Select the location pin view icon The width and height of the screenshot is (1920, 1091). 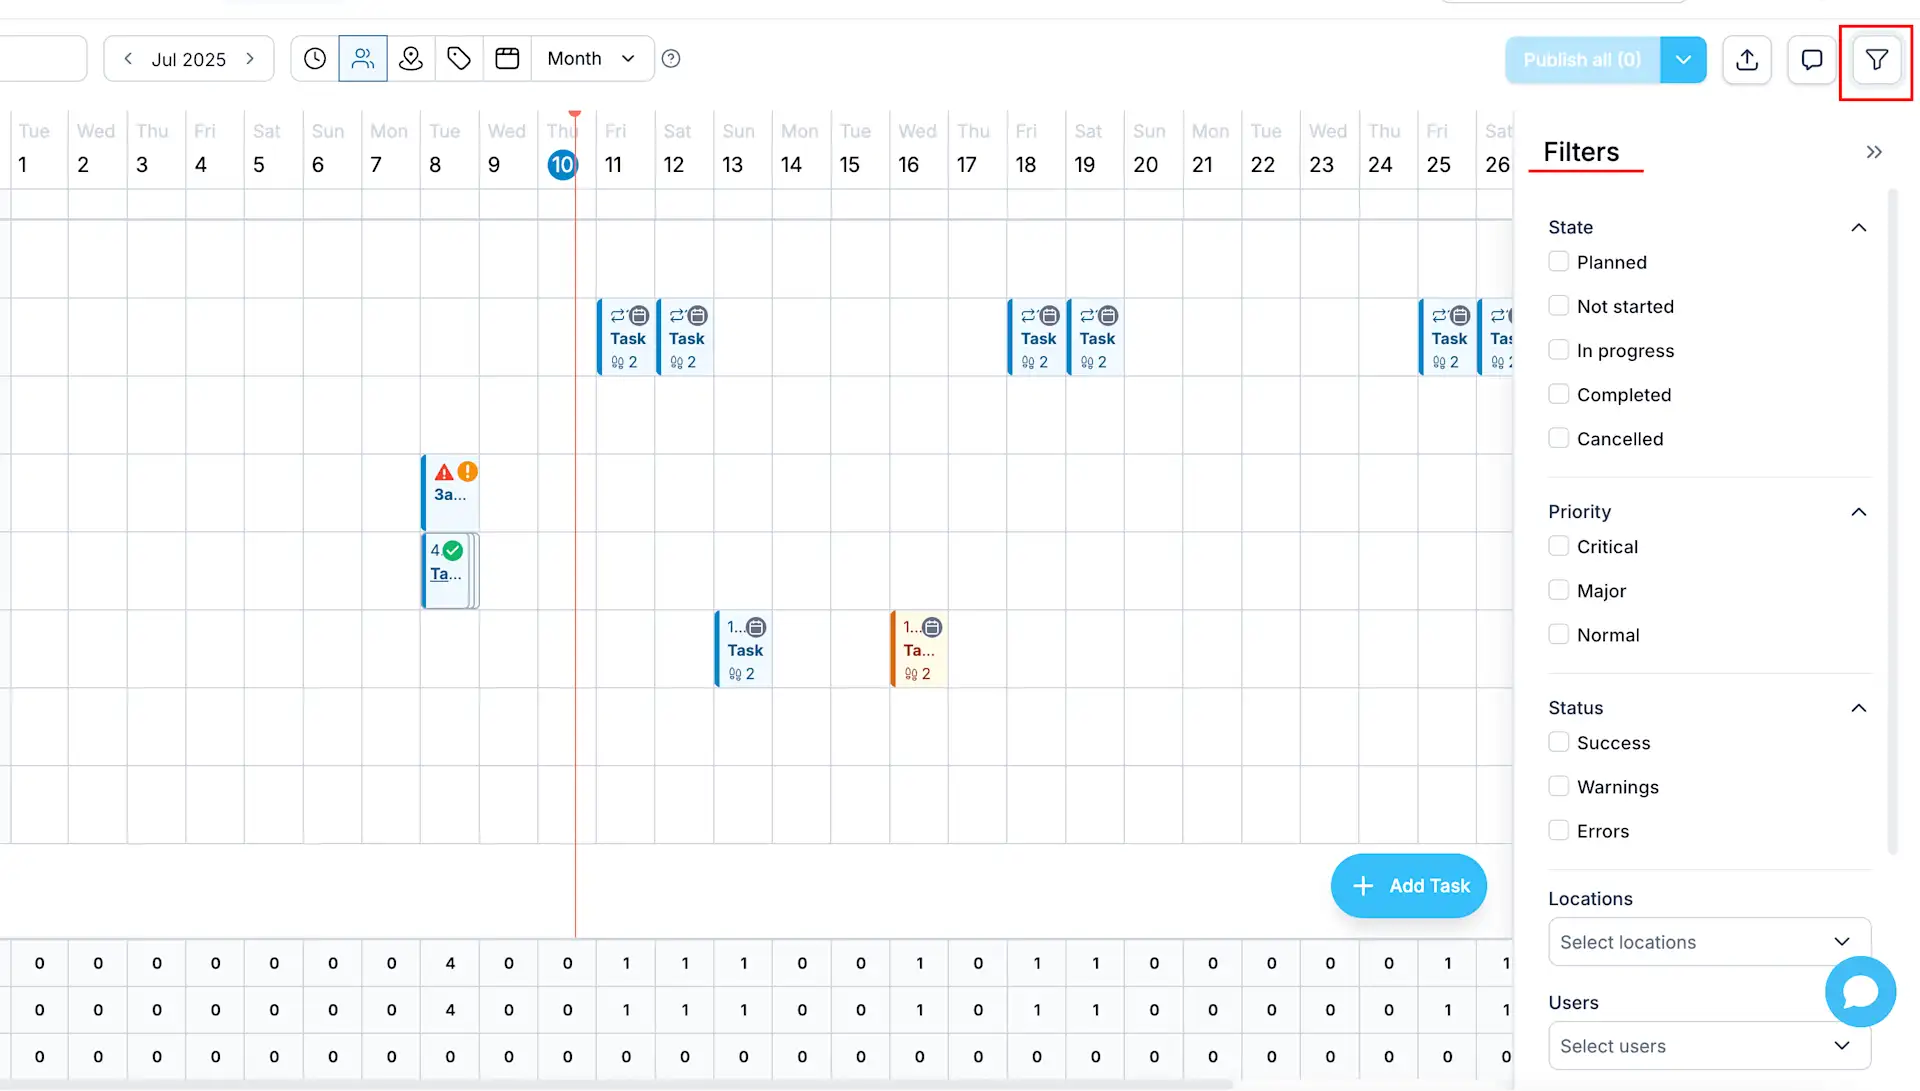pos(410,58)
